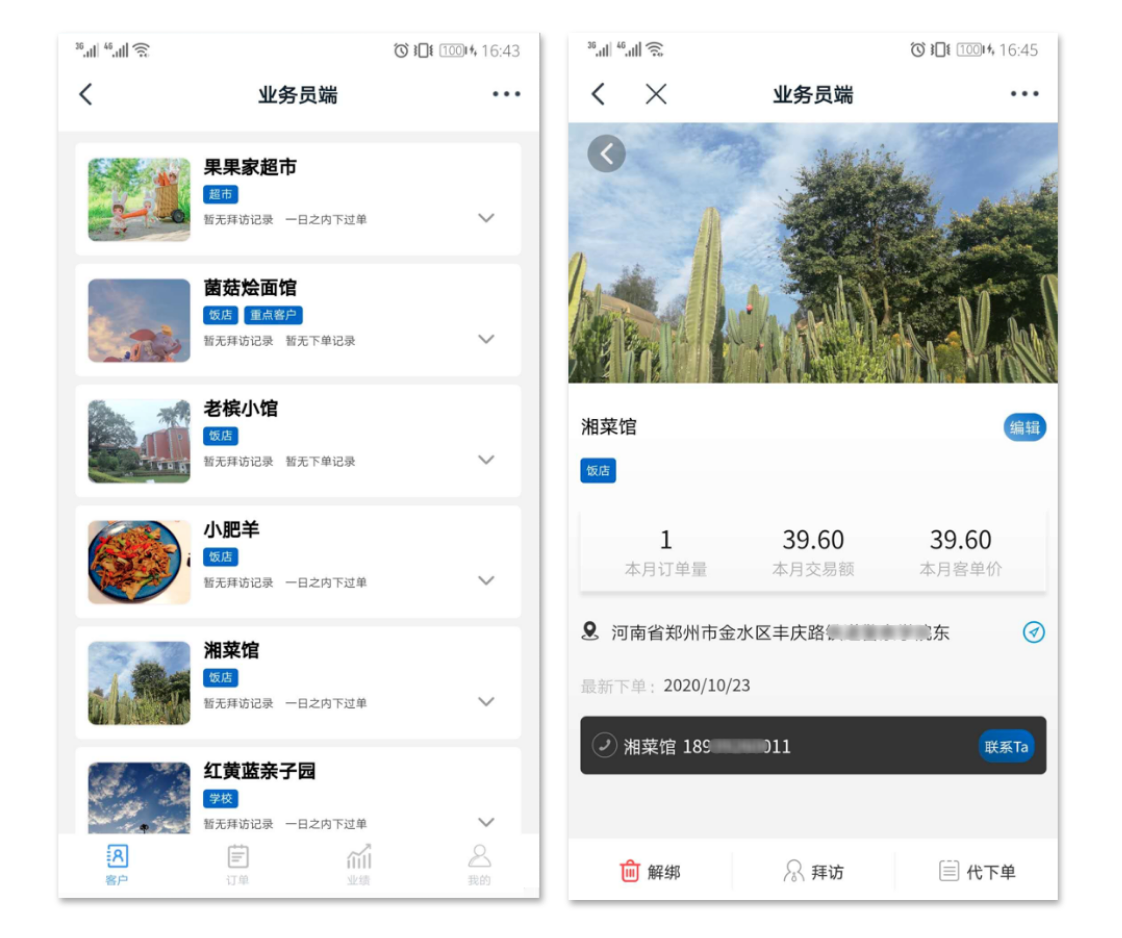Expand the 菌菇烩面馆 customer card

point(487,339)
